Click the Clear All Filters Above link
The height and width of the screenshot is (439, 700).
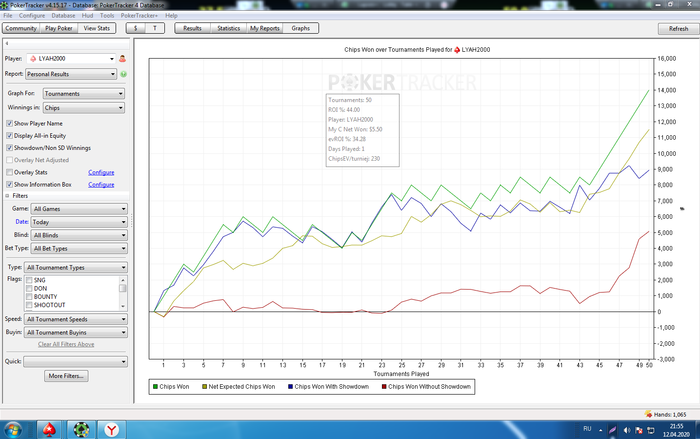66,344
